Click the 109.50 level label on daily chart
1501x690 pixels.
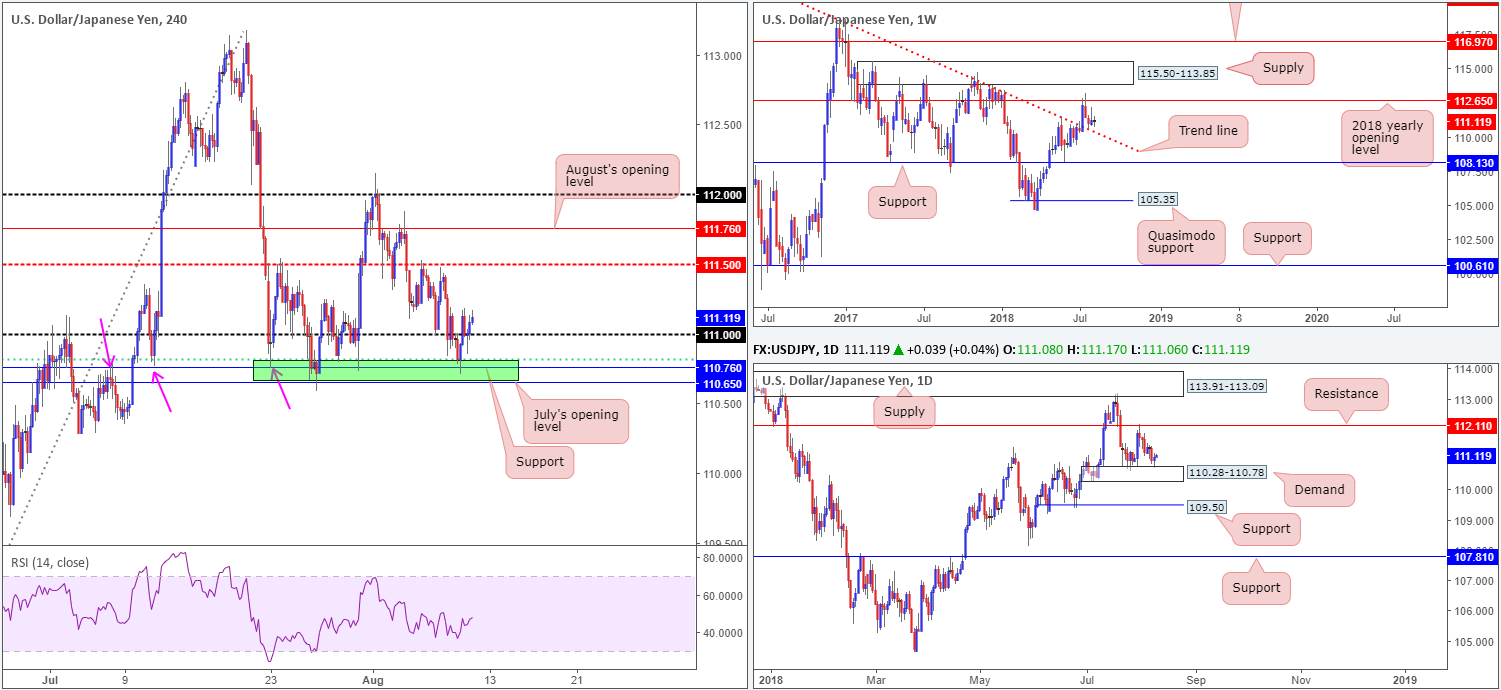tap(1205, 507)
